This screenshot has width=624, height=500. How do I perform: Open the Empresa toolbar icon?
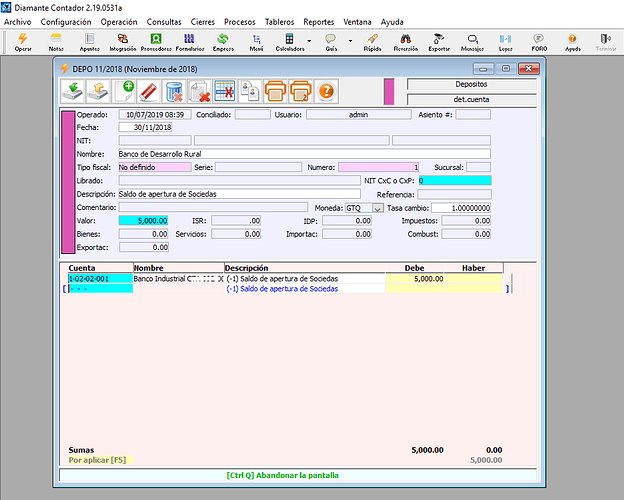click(223, 41)
